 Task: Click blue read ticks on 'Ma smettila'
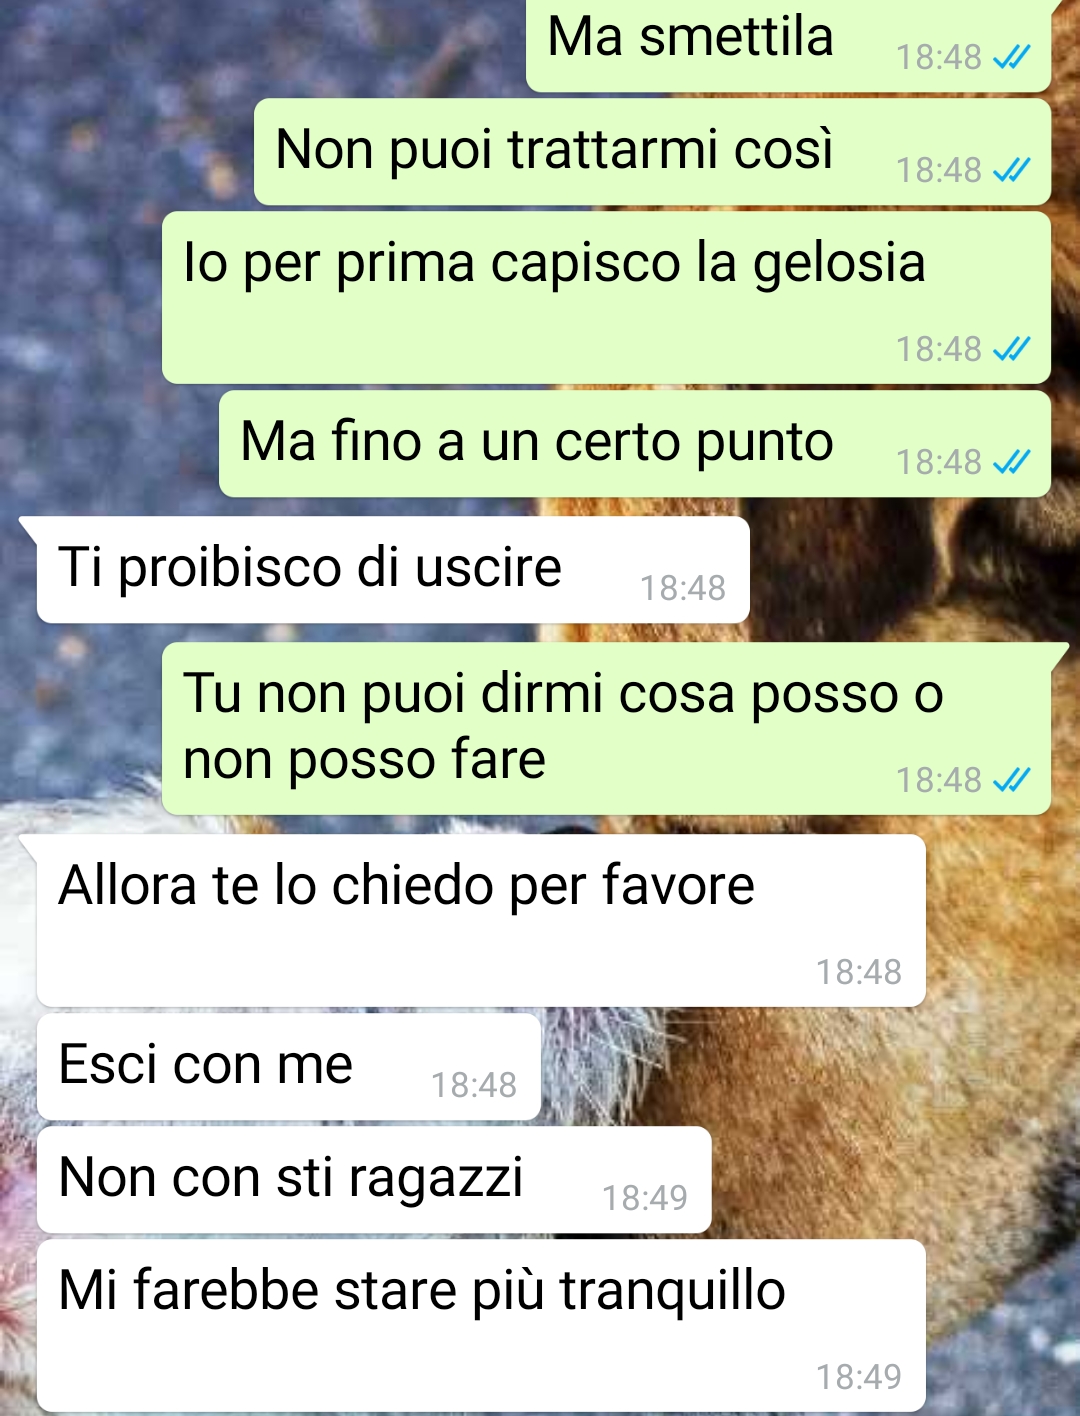tap(1011, 58)
